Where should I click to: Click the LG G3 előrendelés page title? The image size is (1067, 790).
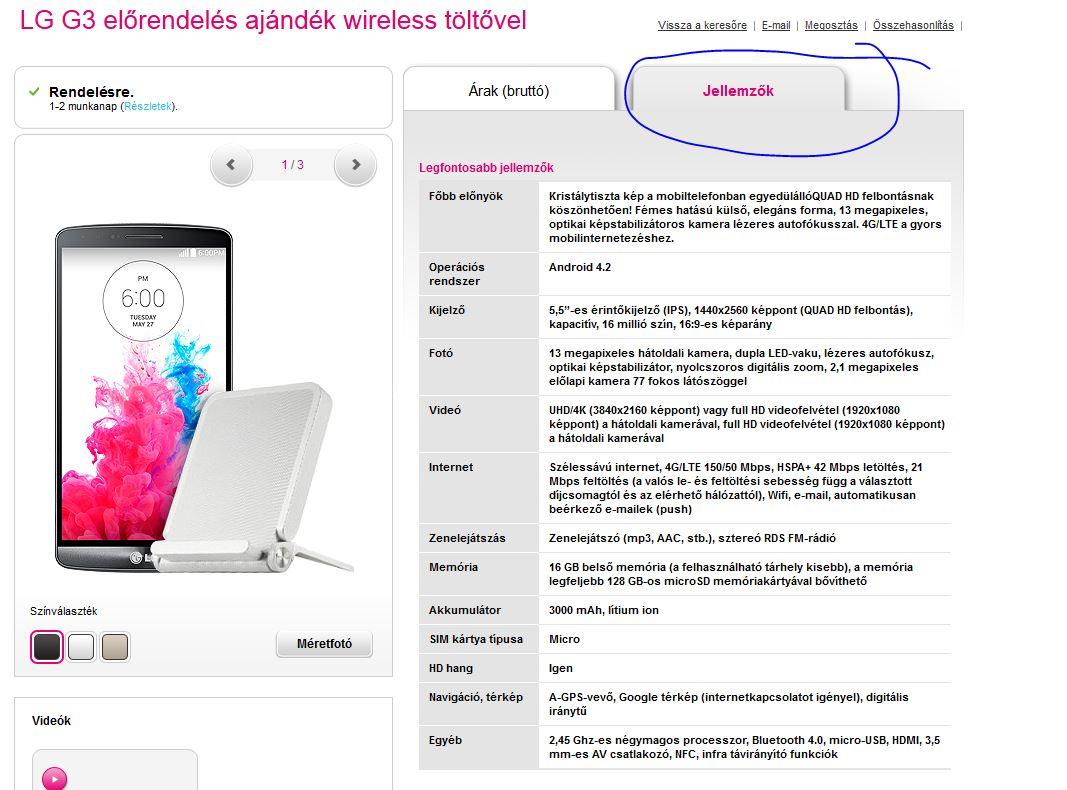coord(273,20)
